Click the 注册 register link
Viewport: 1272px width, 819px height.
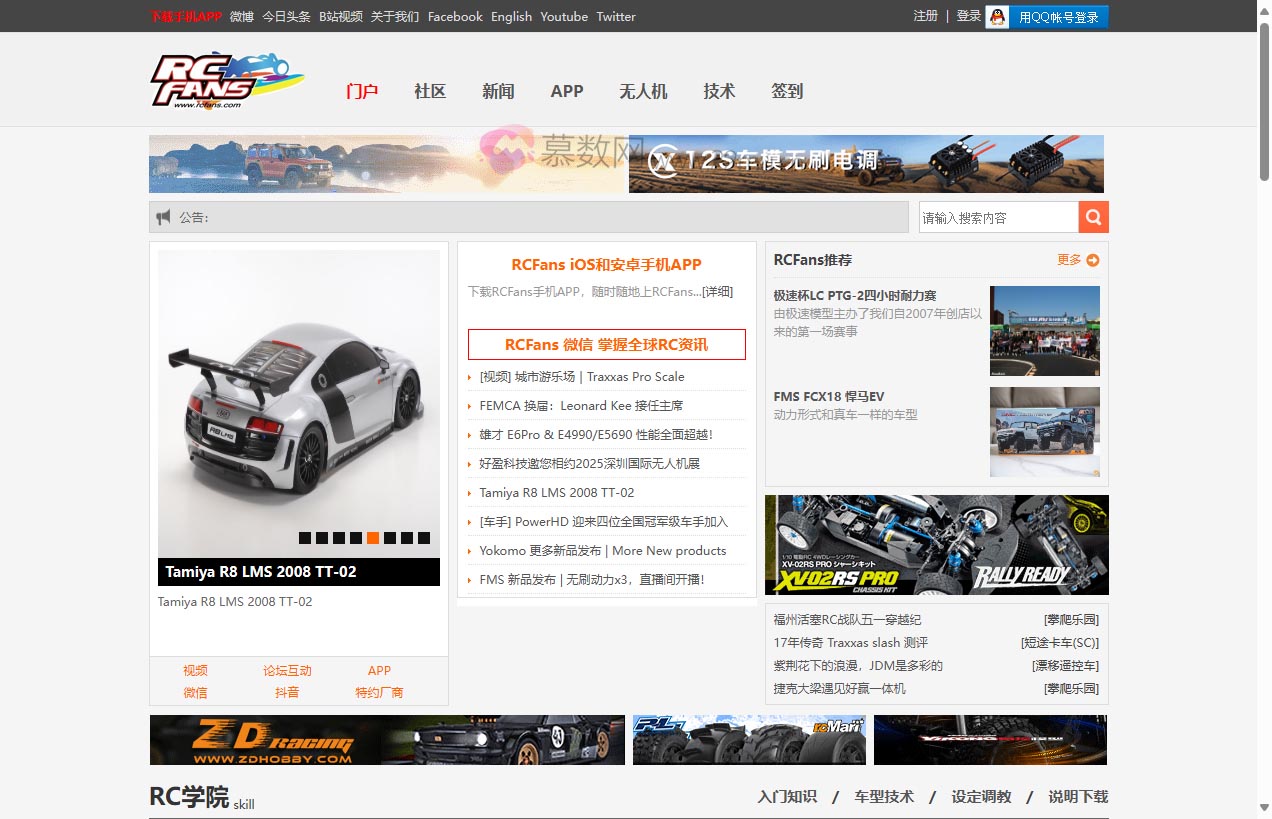click(x=925, y=16)
